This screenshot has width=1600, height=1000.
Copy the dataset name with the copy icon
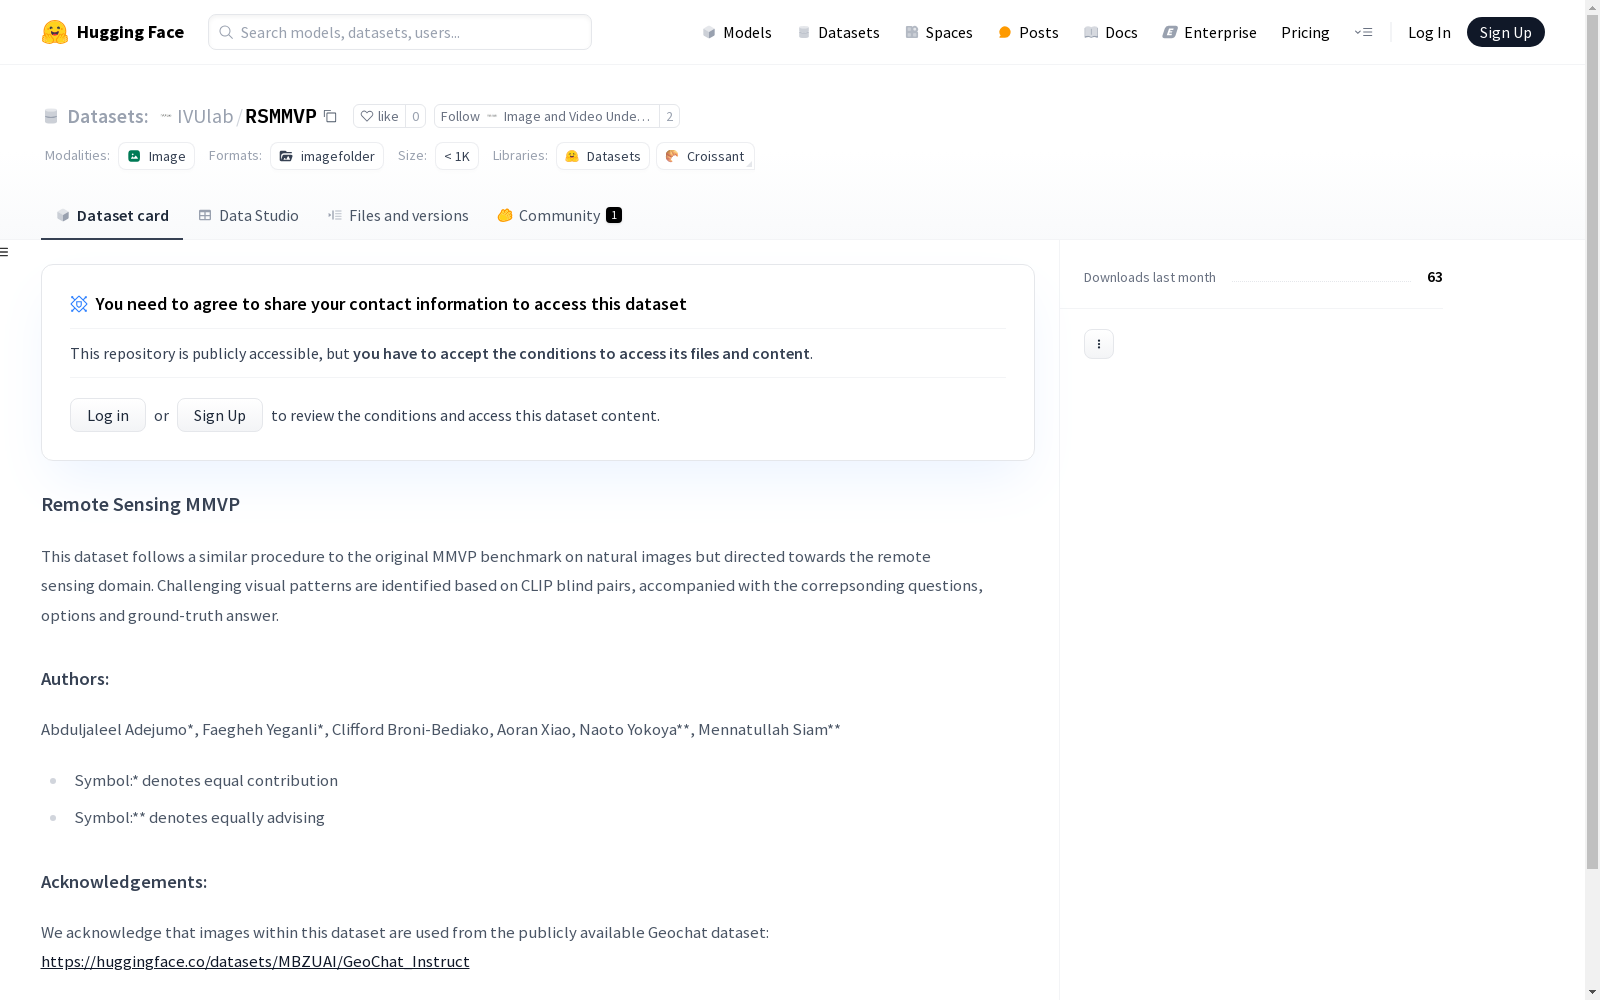click(330, 116)
